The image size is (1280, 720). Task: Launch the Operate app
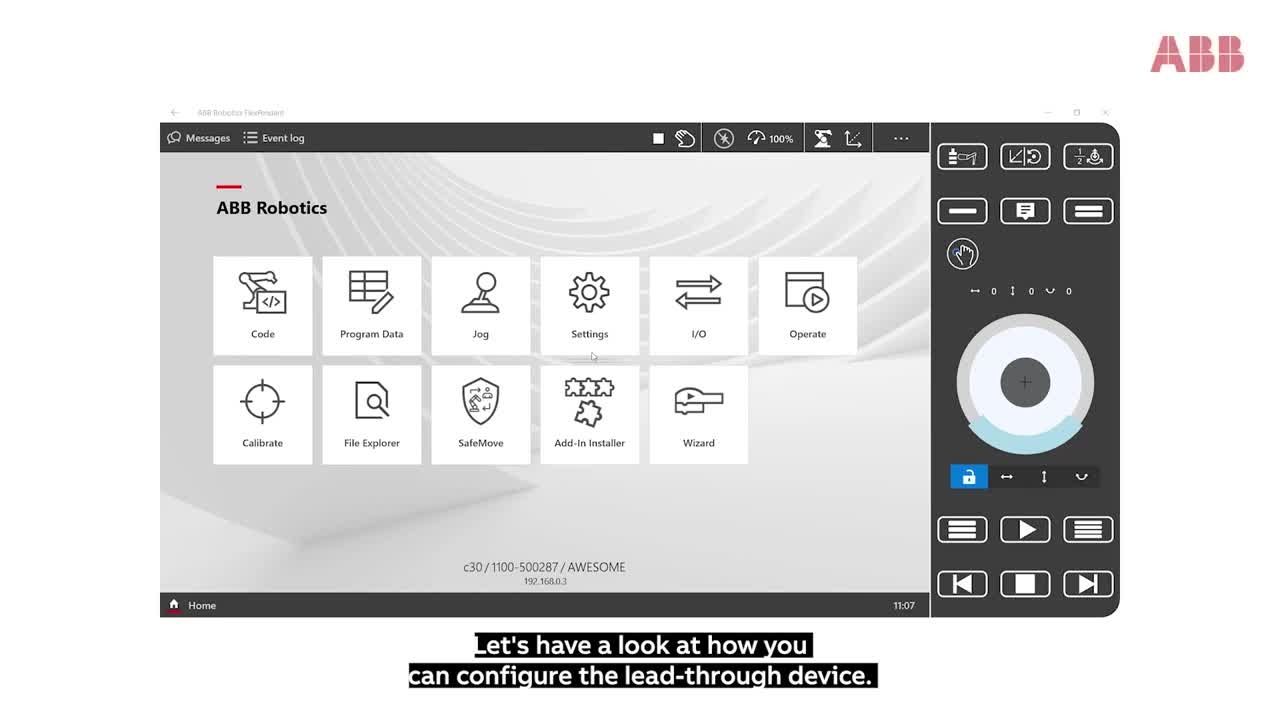click(x=808, y=306)
